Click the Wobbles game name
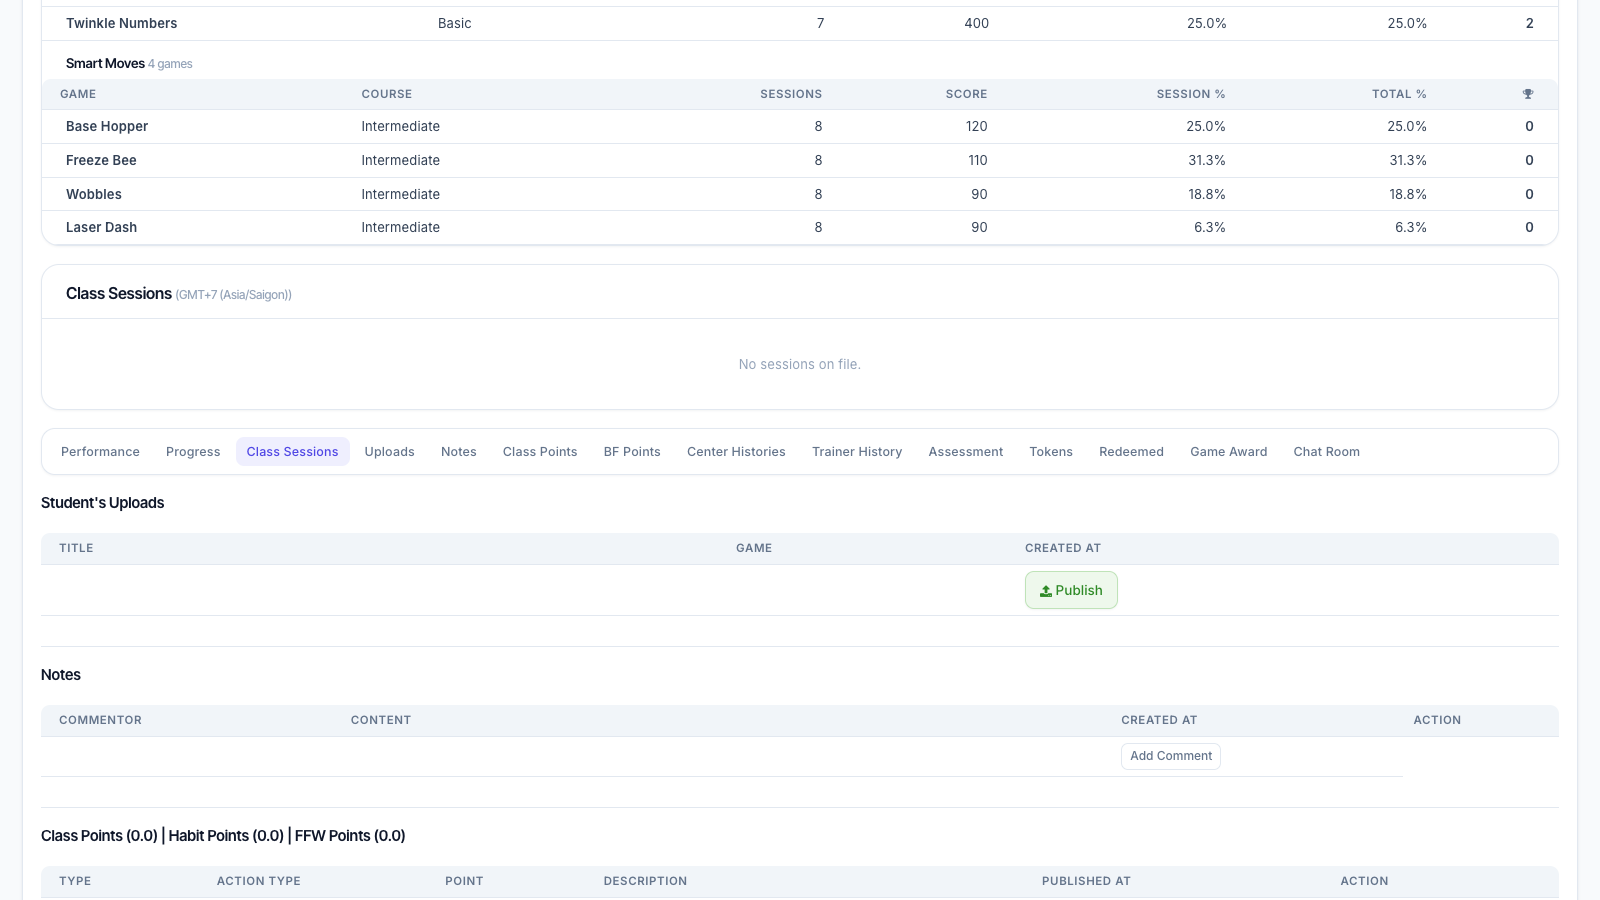Viewport: 1600px width, 900px height. coord(94,194)
